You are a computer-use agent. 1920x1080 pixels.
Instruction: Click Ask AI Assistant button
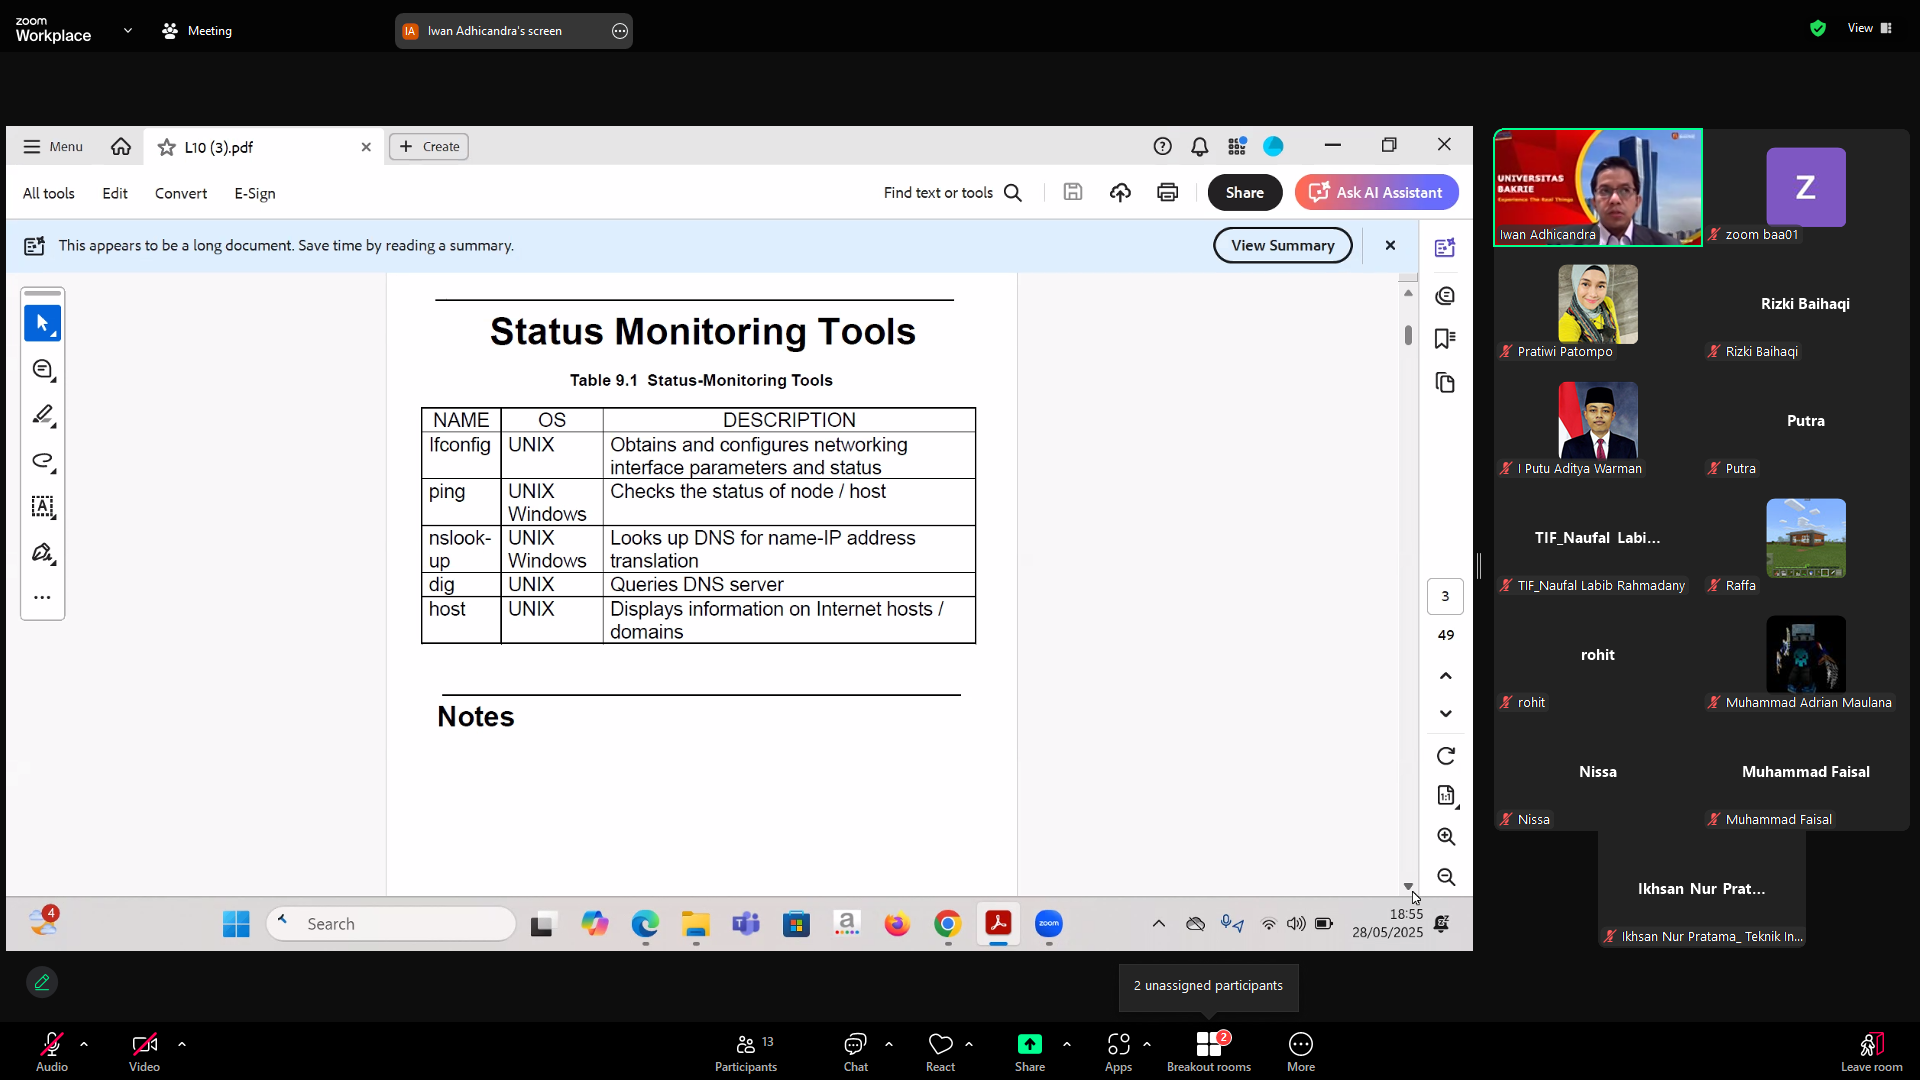click(1377, 193)
